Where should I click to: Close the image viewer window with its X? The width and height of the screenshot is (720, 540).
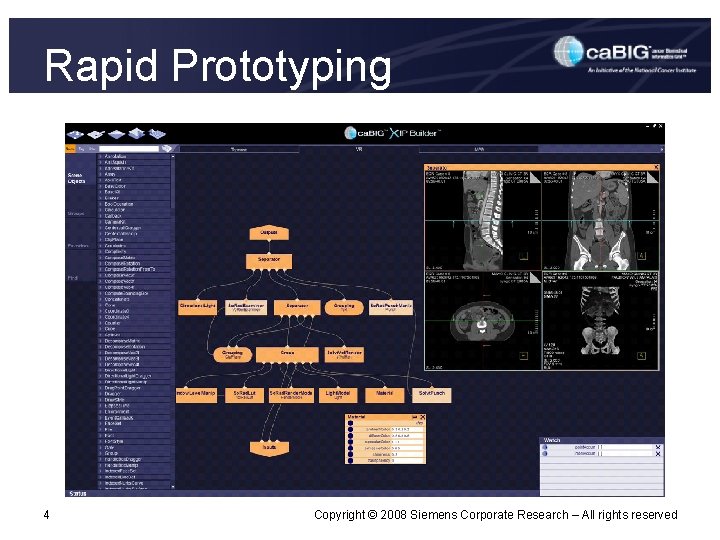pos(656,168)
